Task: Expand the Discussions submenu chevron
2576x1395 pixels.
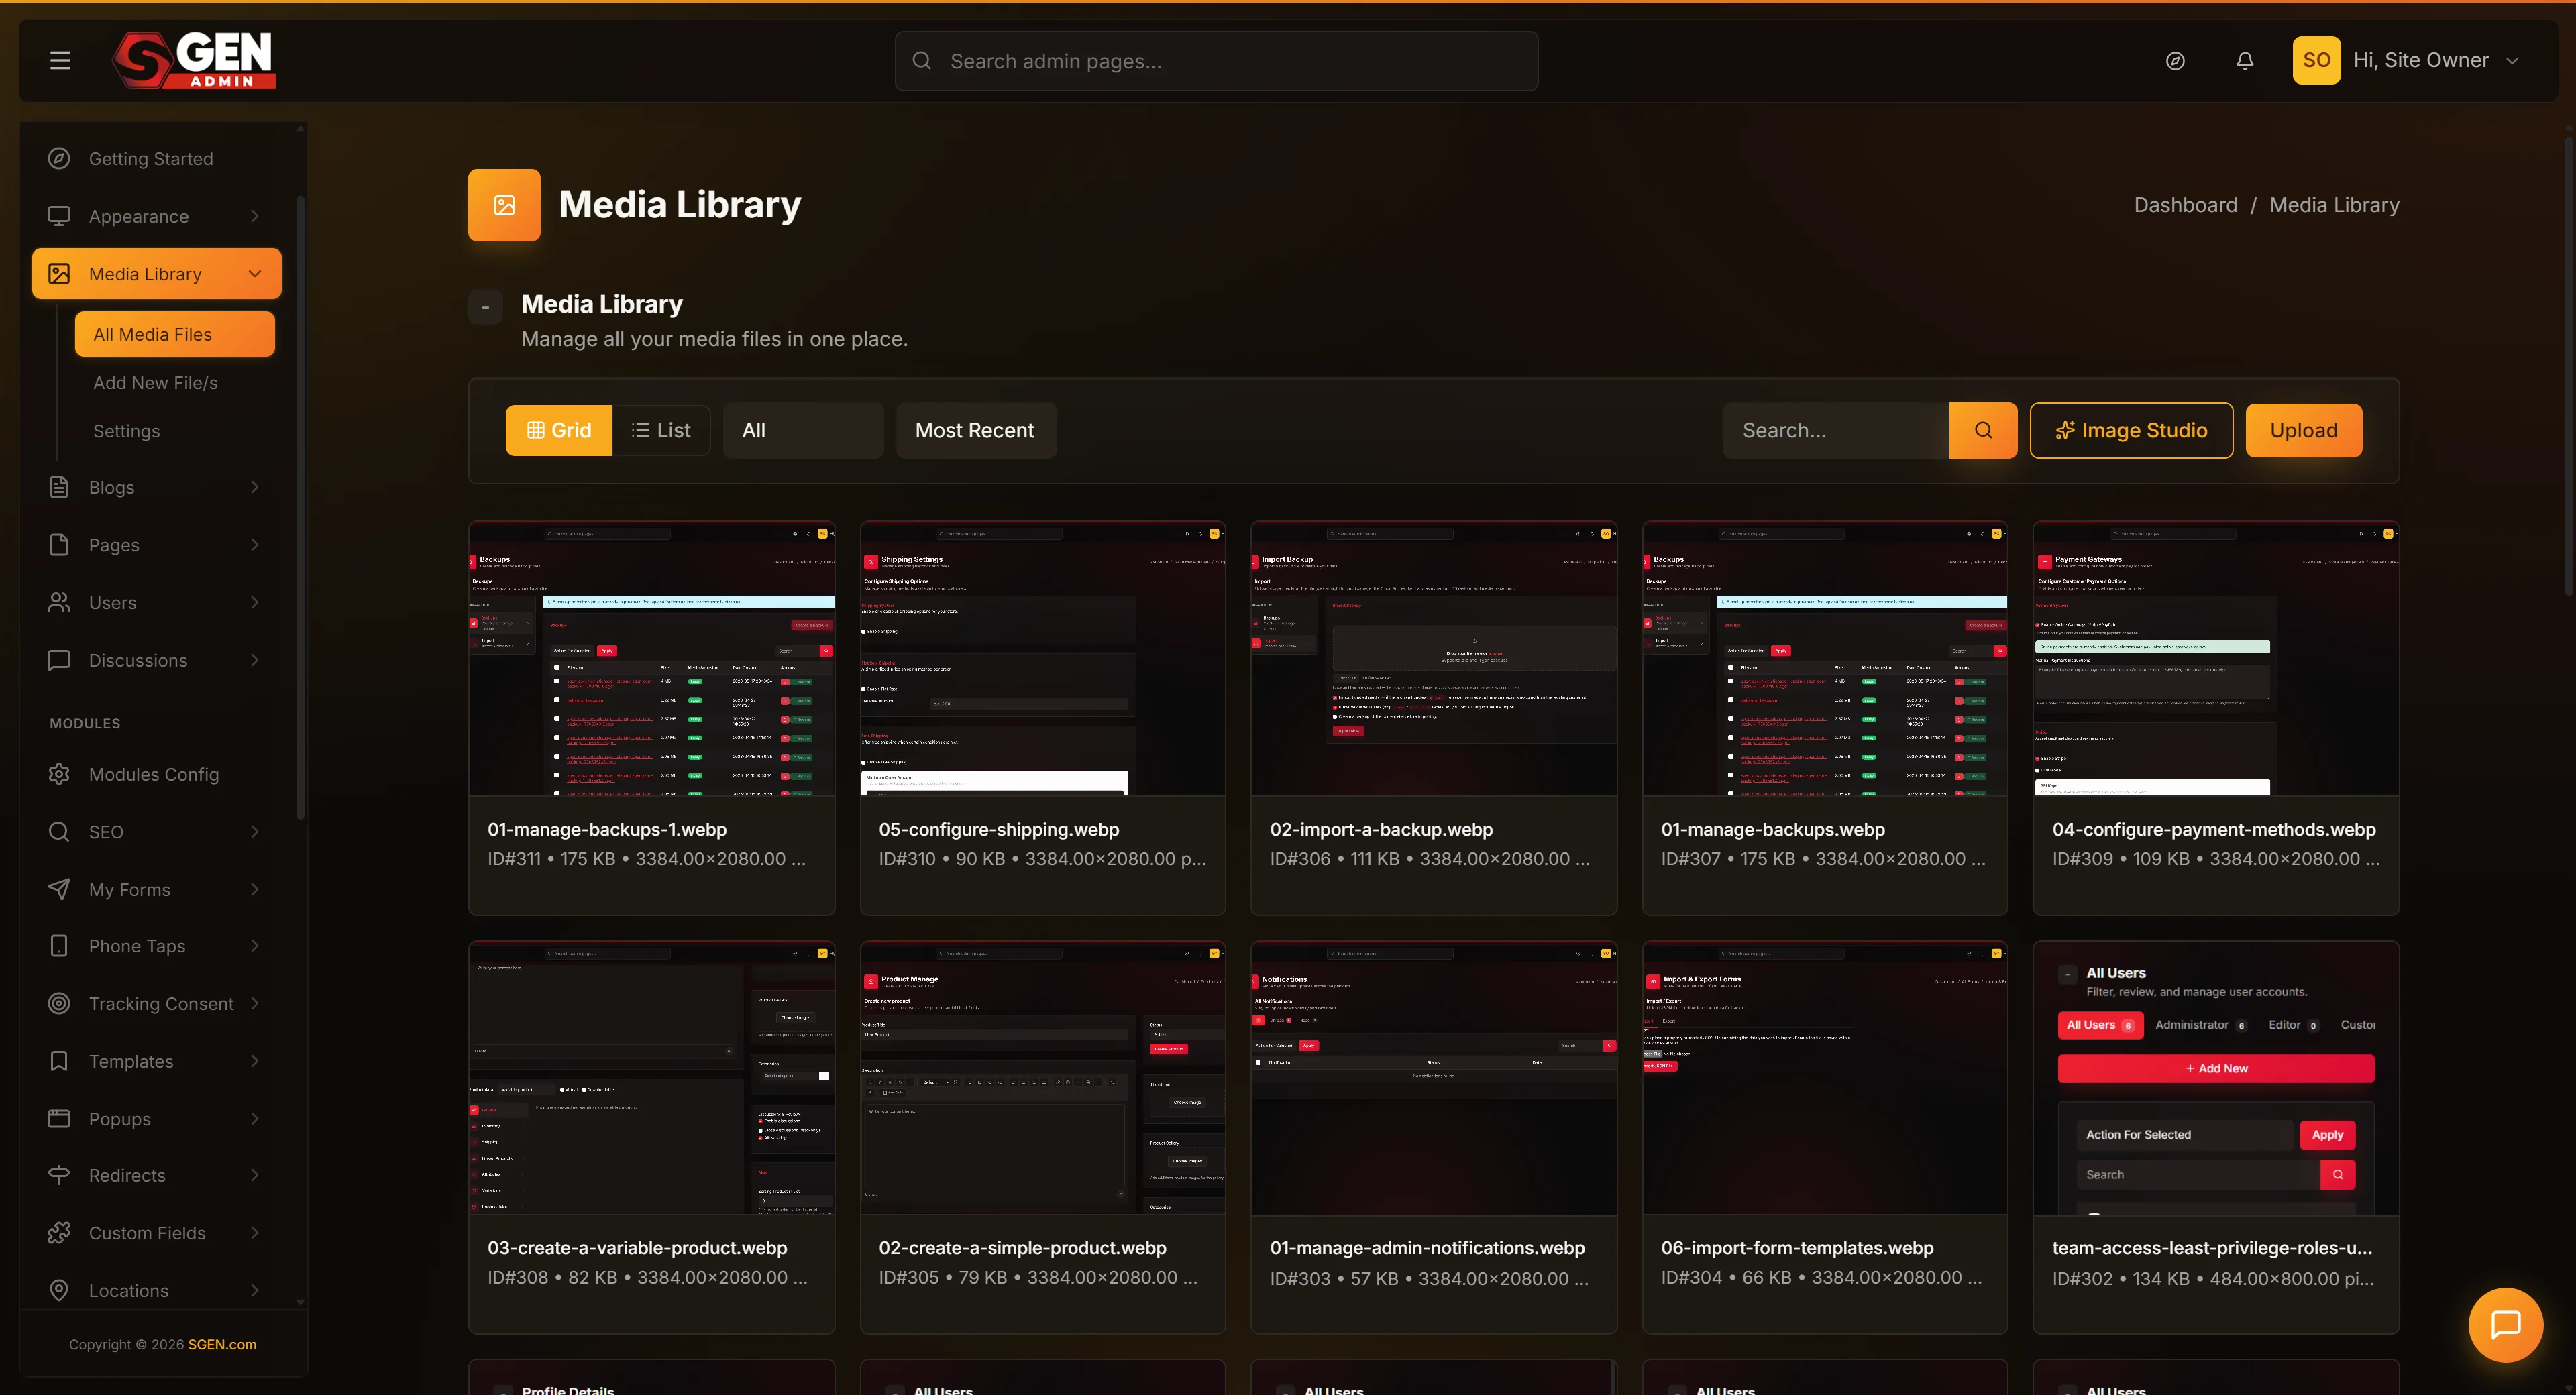Action: 255,660
